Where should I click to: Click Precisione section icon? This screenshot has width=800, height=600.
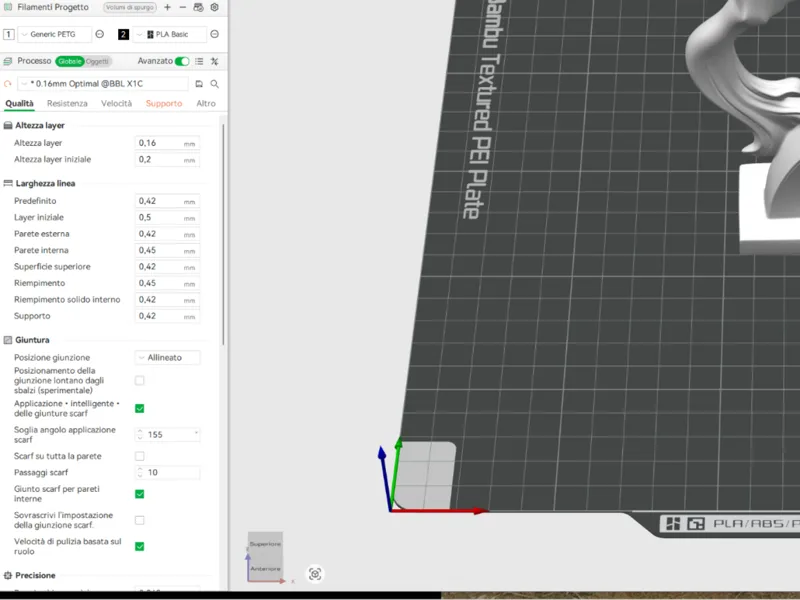click(x=8, y=575)
